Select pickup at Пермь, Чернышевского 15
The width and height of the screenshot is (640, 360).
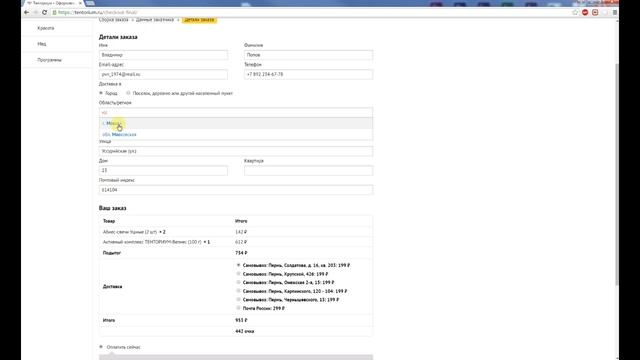pyautogui.click(x=238, y=299)
